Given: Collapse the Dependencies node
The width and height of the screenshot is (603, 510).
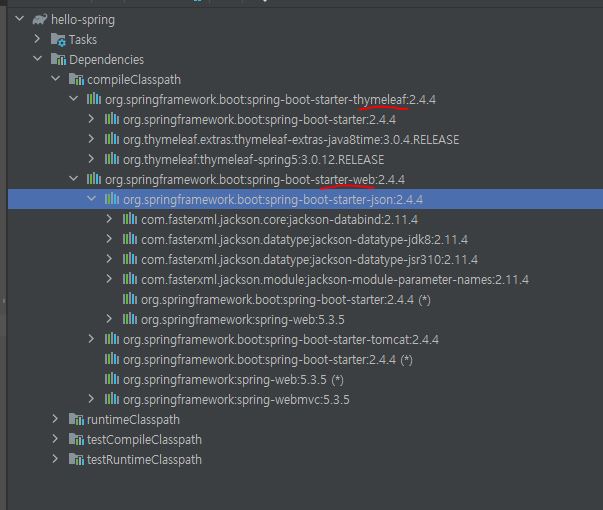Looking at the screenshot, I should 37,58.
